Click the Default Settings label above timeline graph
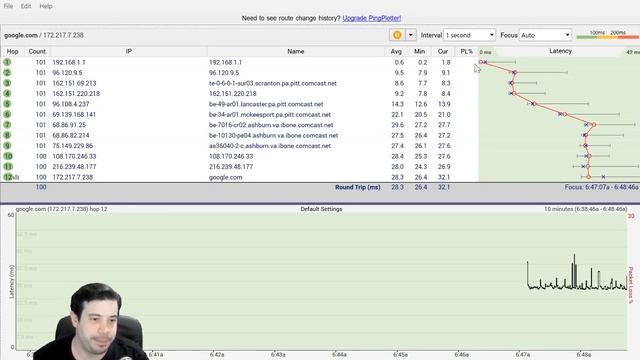Image resolution: width=640 pixels, height=360 pixels. (321, 209)
